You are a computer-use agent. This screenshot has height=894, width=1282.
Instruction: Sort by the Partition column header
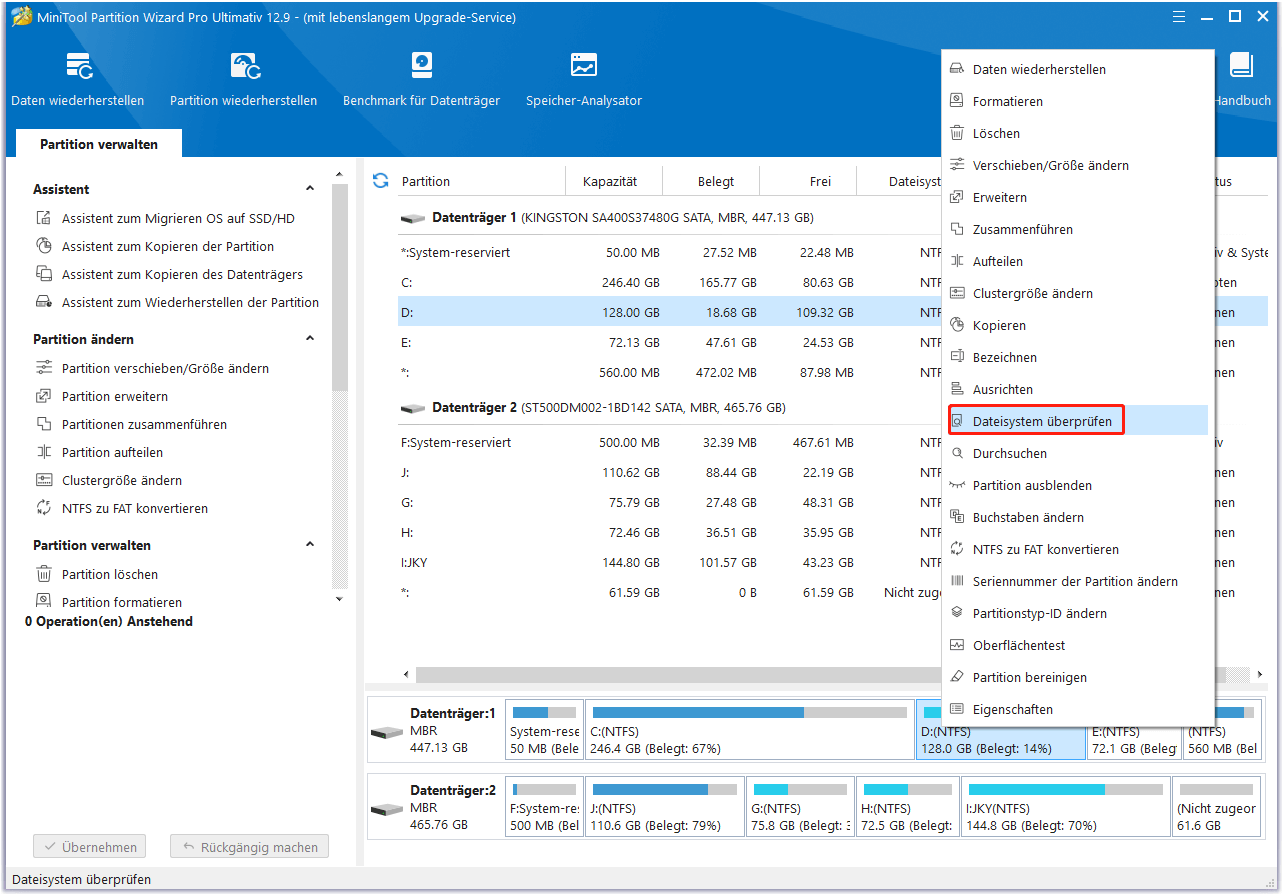point(482,181)
